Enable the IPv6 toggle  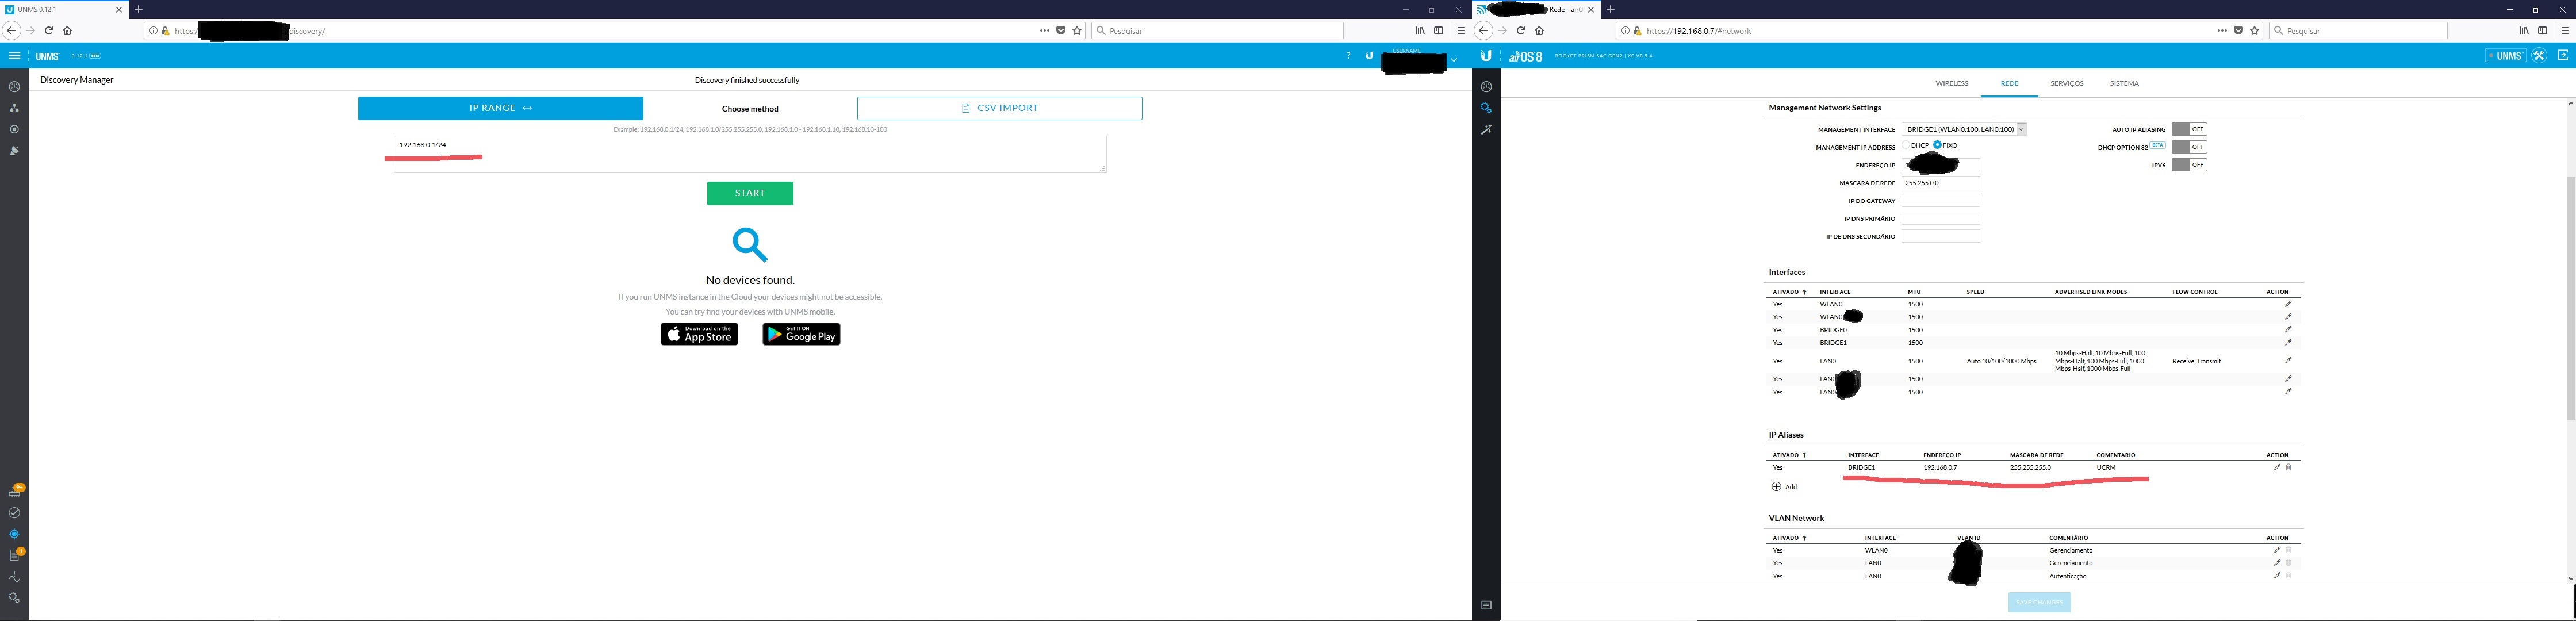point(2189,165)
